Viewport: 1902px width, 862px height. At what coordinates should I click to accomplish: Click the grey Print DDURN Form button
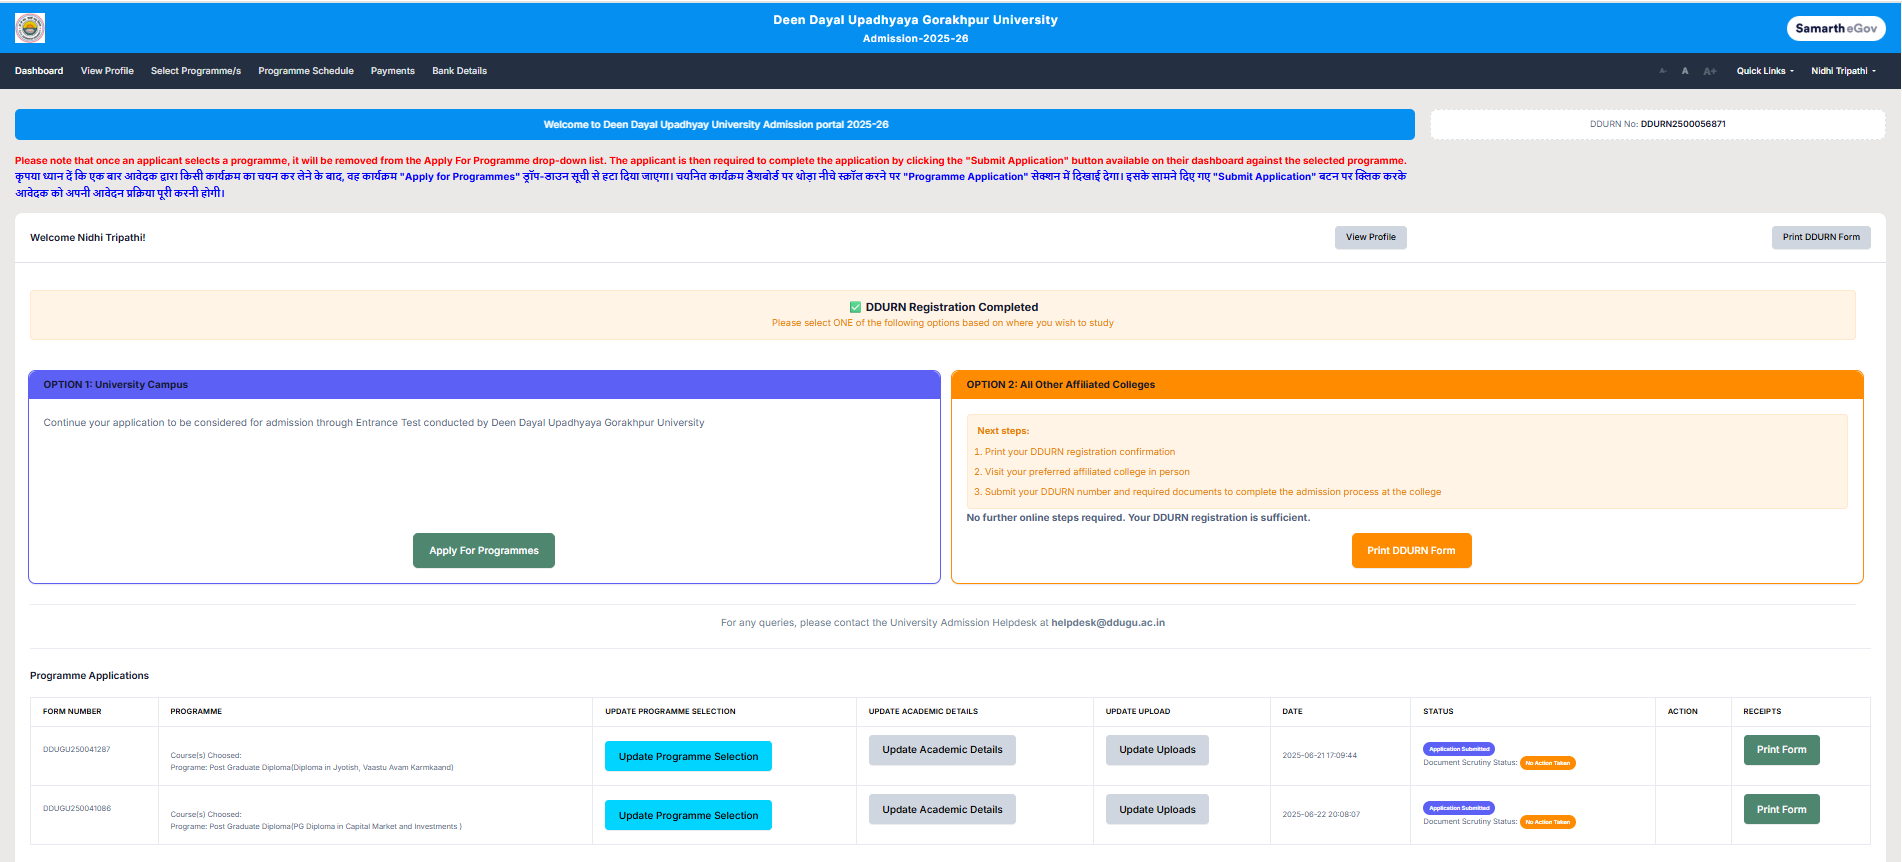(1821, 237)
